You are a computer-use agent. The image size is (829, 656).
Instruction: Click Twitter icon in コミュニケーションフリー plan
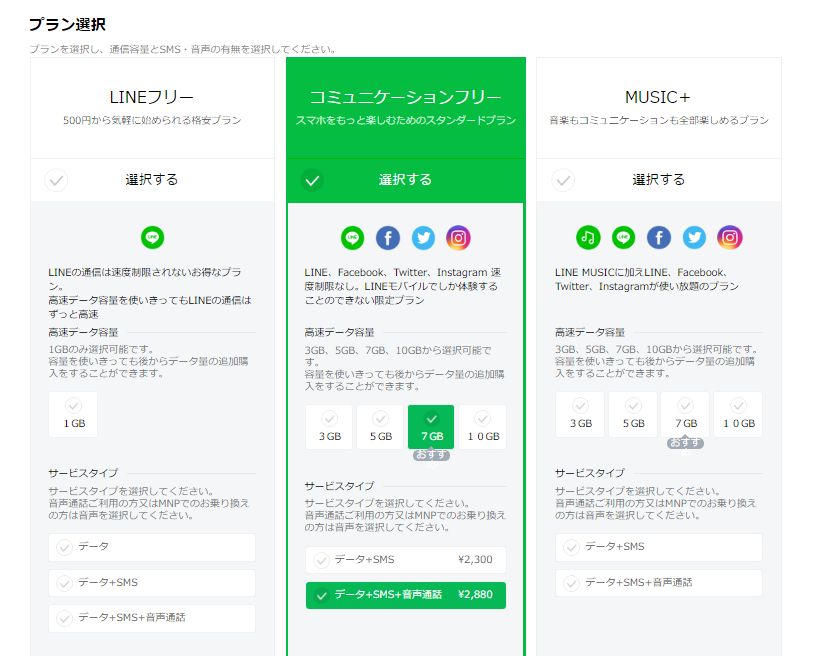(423, 238)
